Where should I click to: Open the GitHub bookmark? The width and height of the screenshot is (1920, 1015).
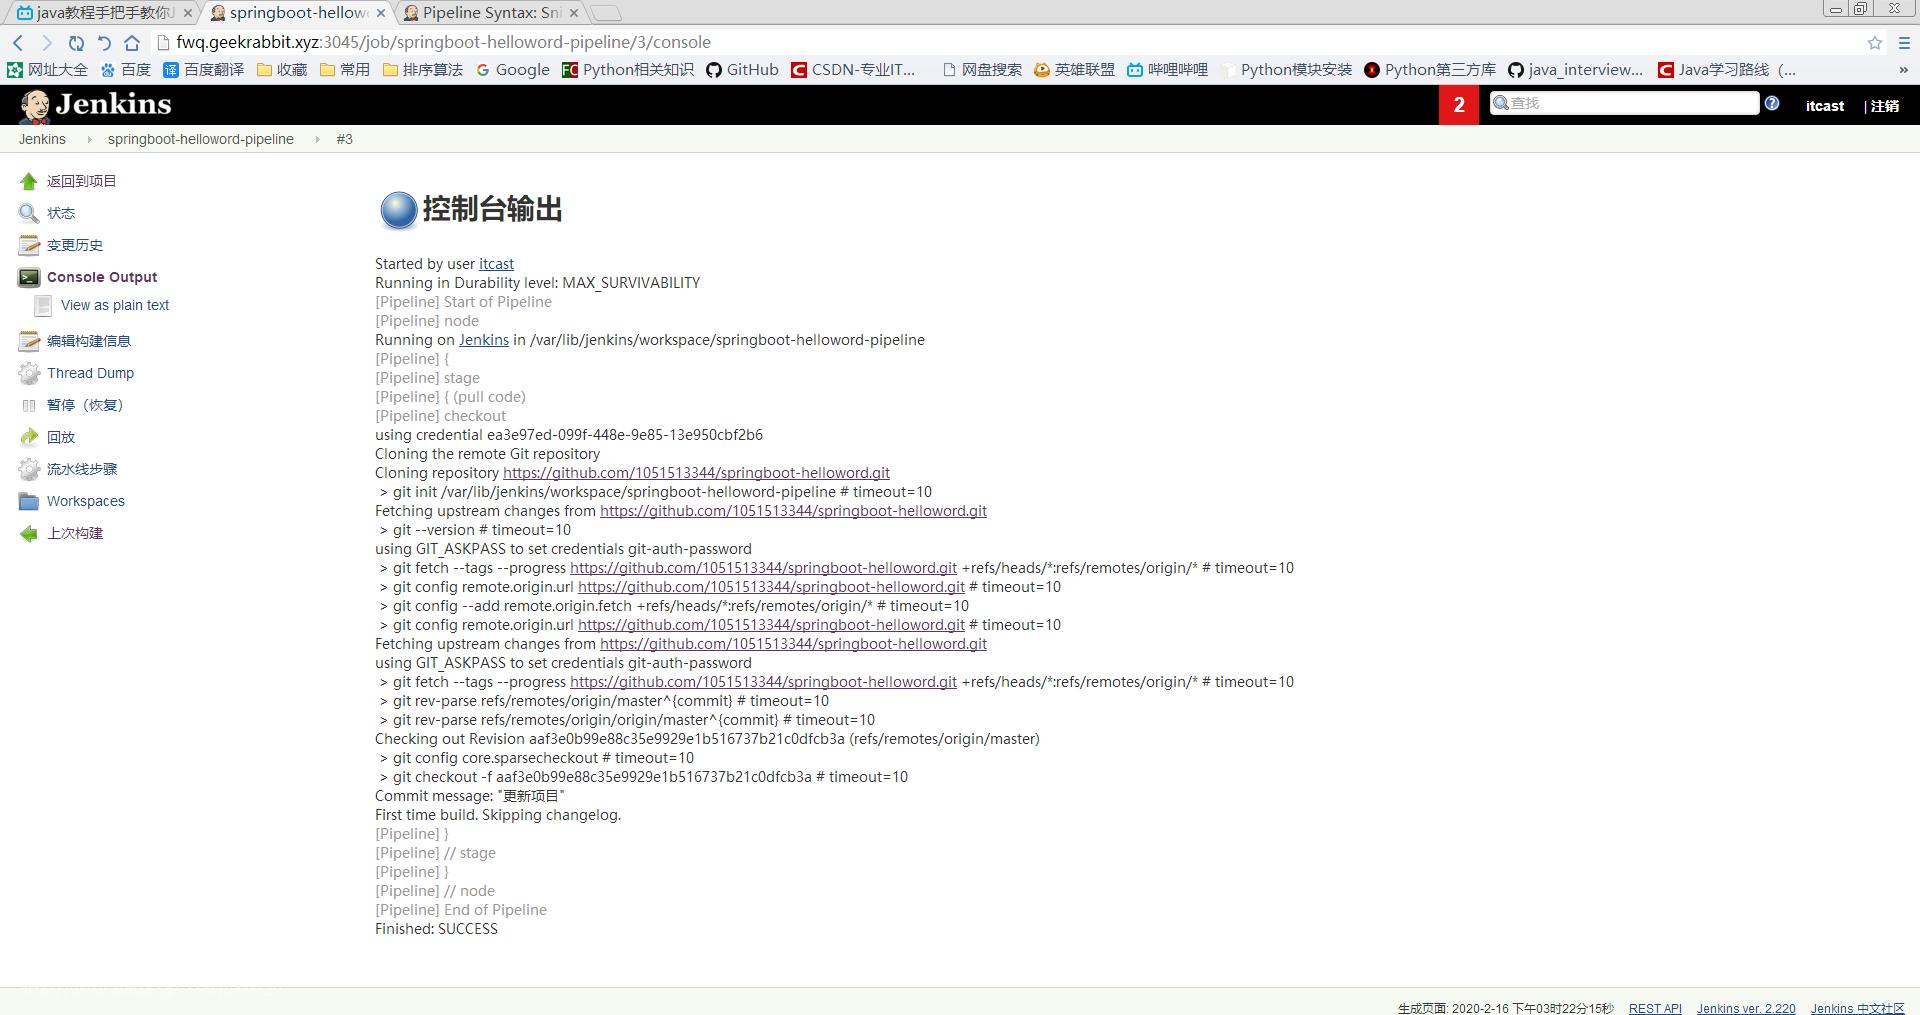tap(742, 70)
